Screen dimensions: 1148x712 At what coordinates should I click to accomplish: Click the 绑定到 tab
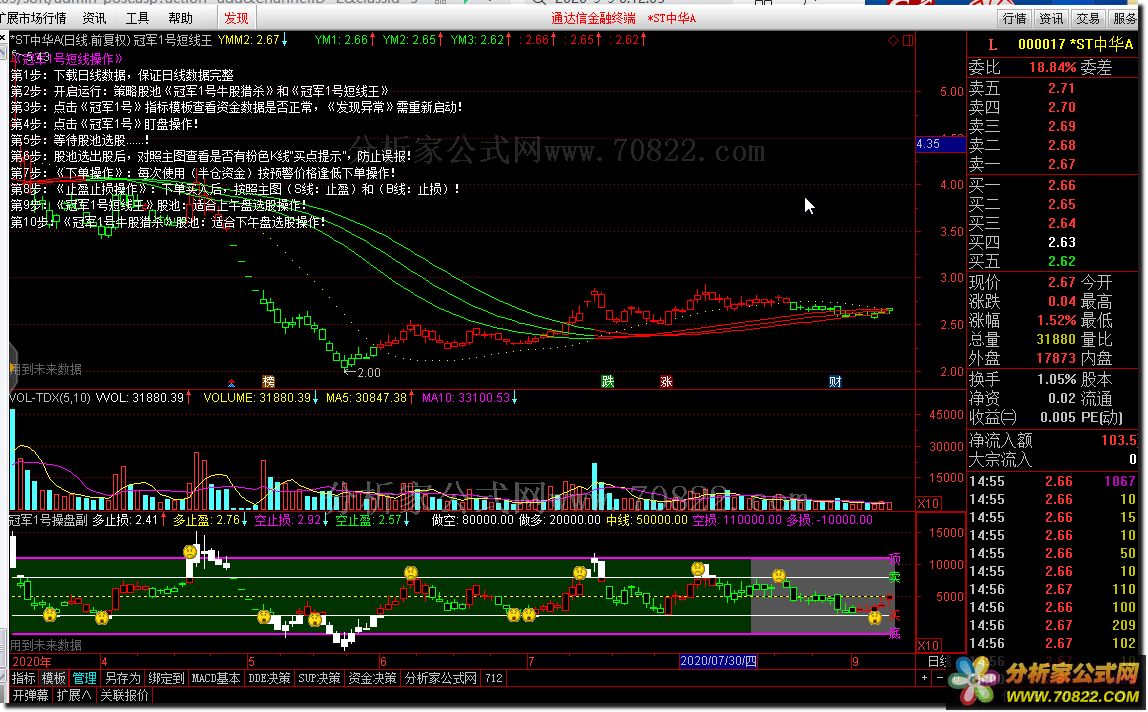pyautogui.click(x=166, y=678)
